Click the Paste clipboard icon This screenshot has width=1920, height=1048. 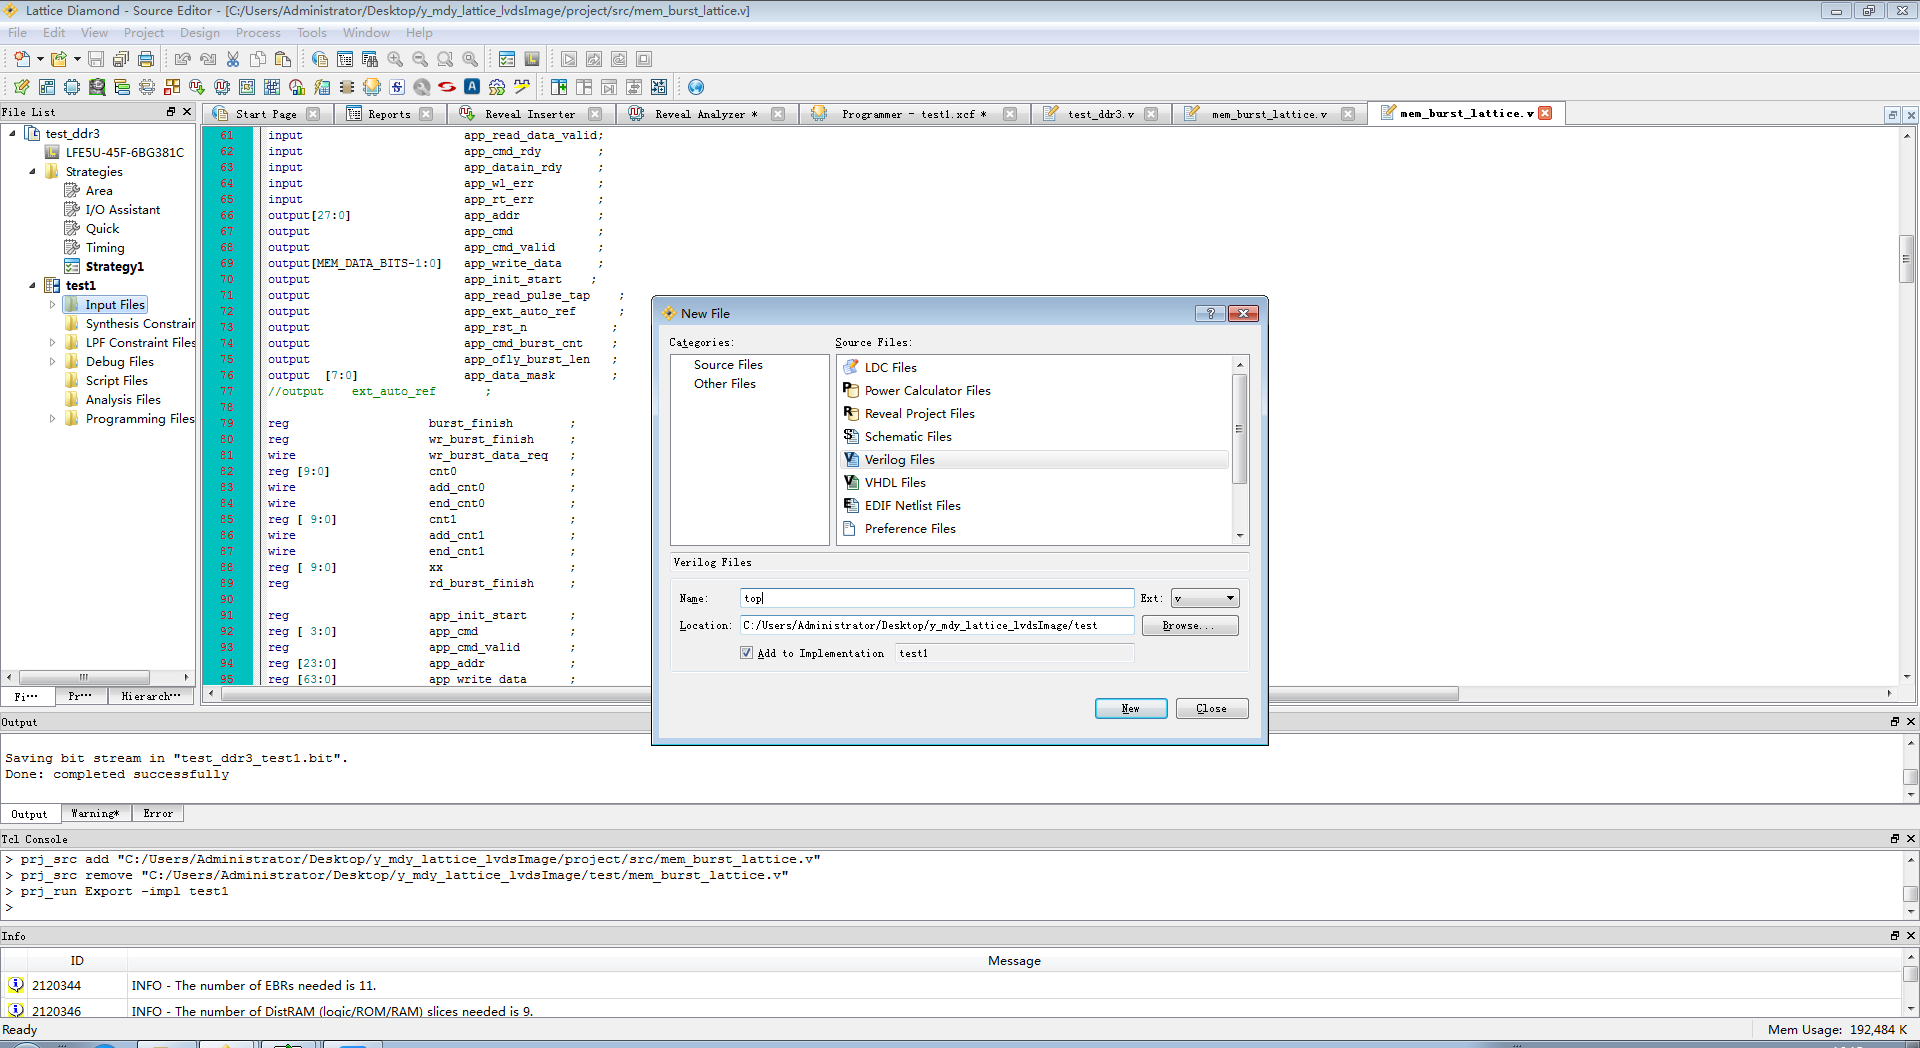283,59
